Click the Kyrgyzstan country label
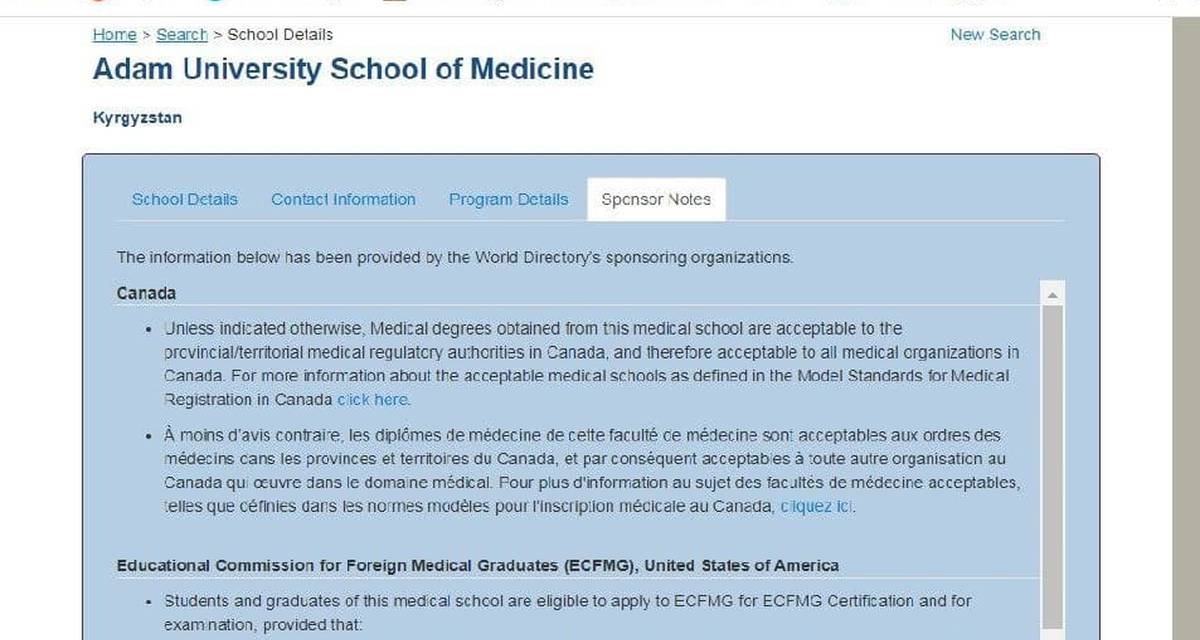The height and width of the screenshot is (640, 1200). (x=137, y=118)
